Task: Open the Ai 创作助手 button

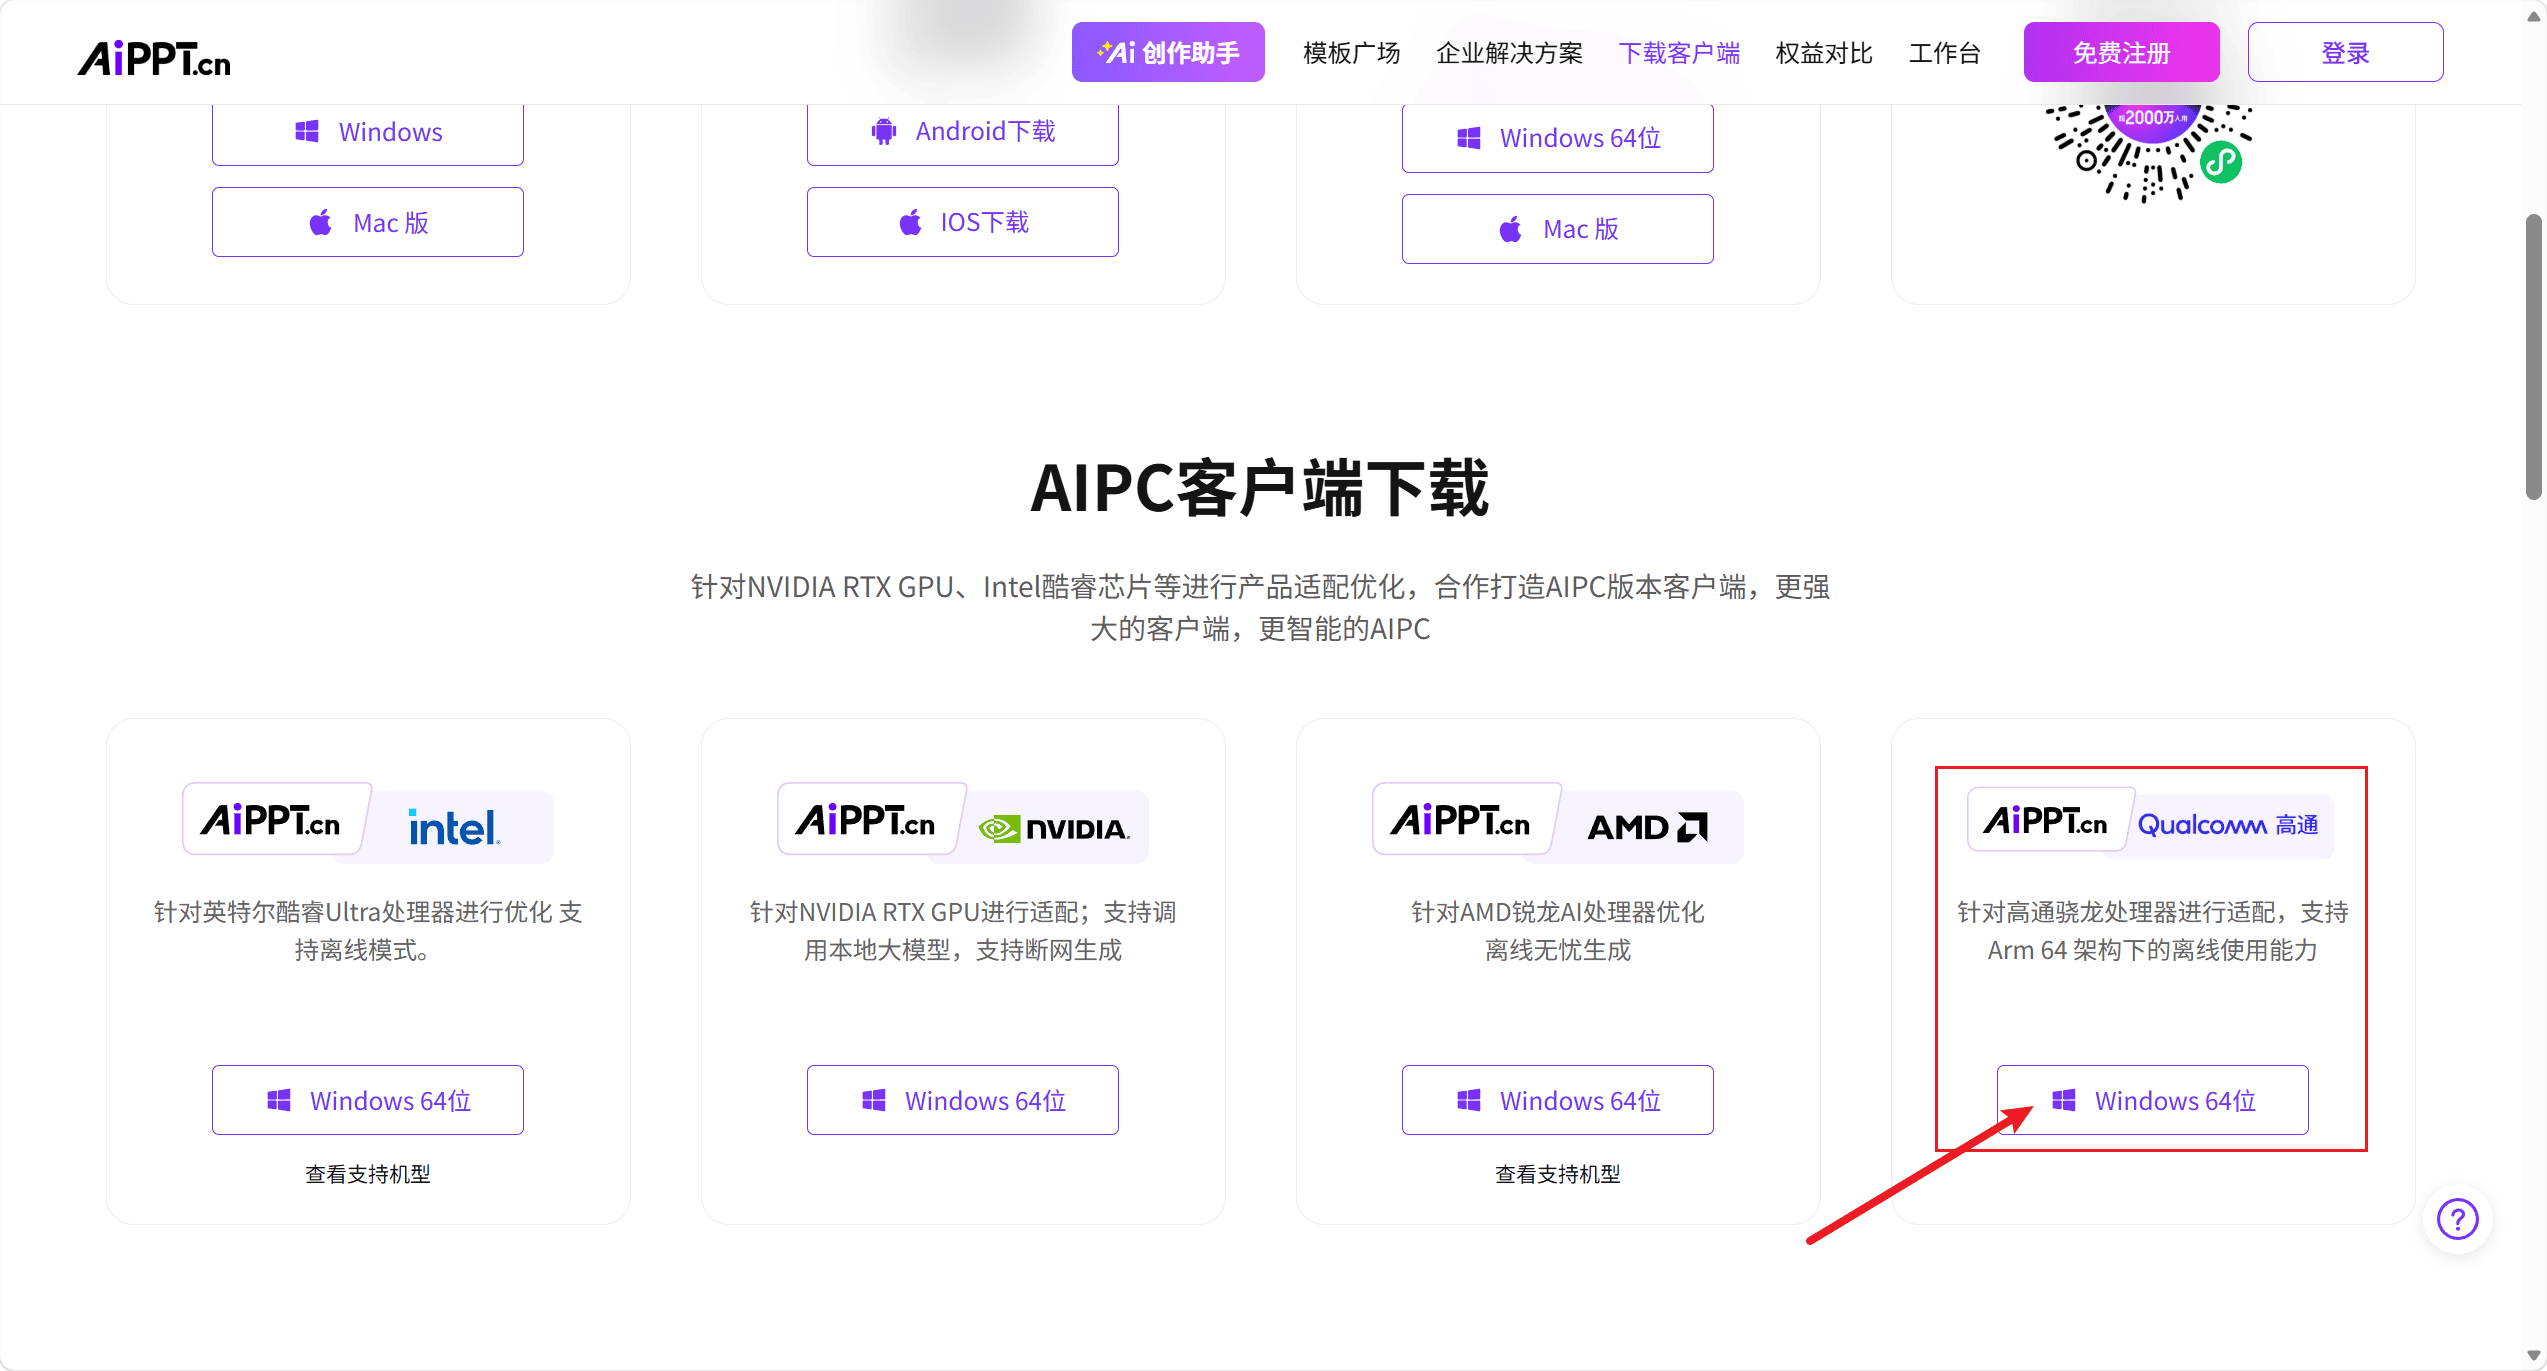Action: pyautogui.click(x=1168, y=52)
